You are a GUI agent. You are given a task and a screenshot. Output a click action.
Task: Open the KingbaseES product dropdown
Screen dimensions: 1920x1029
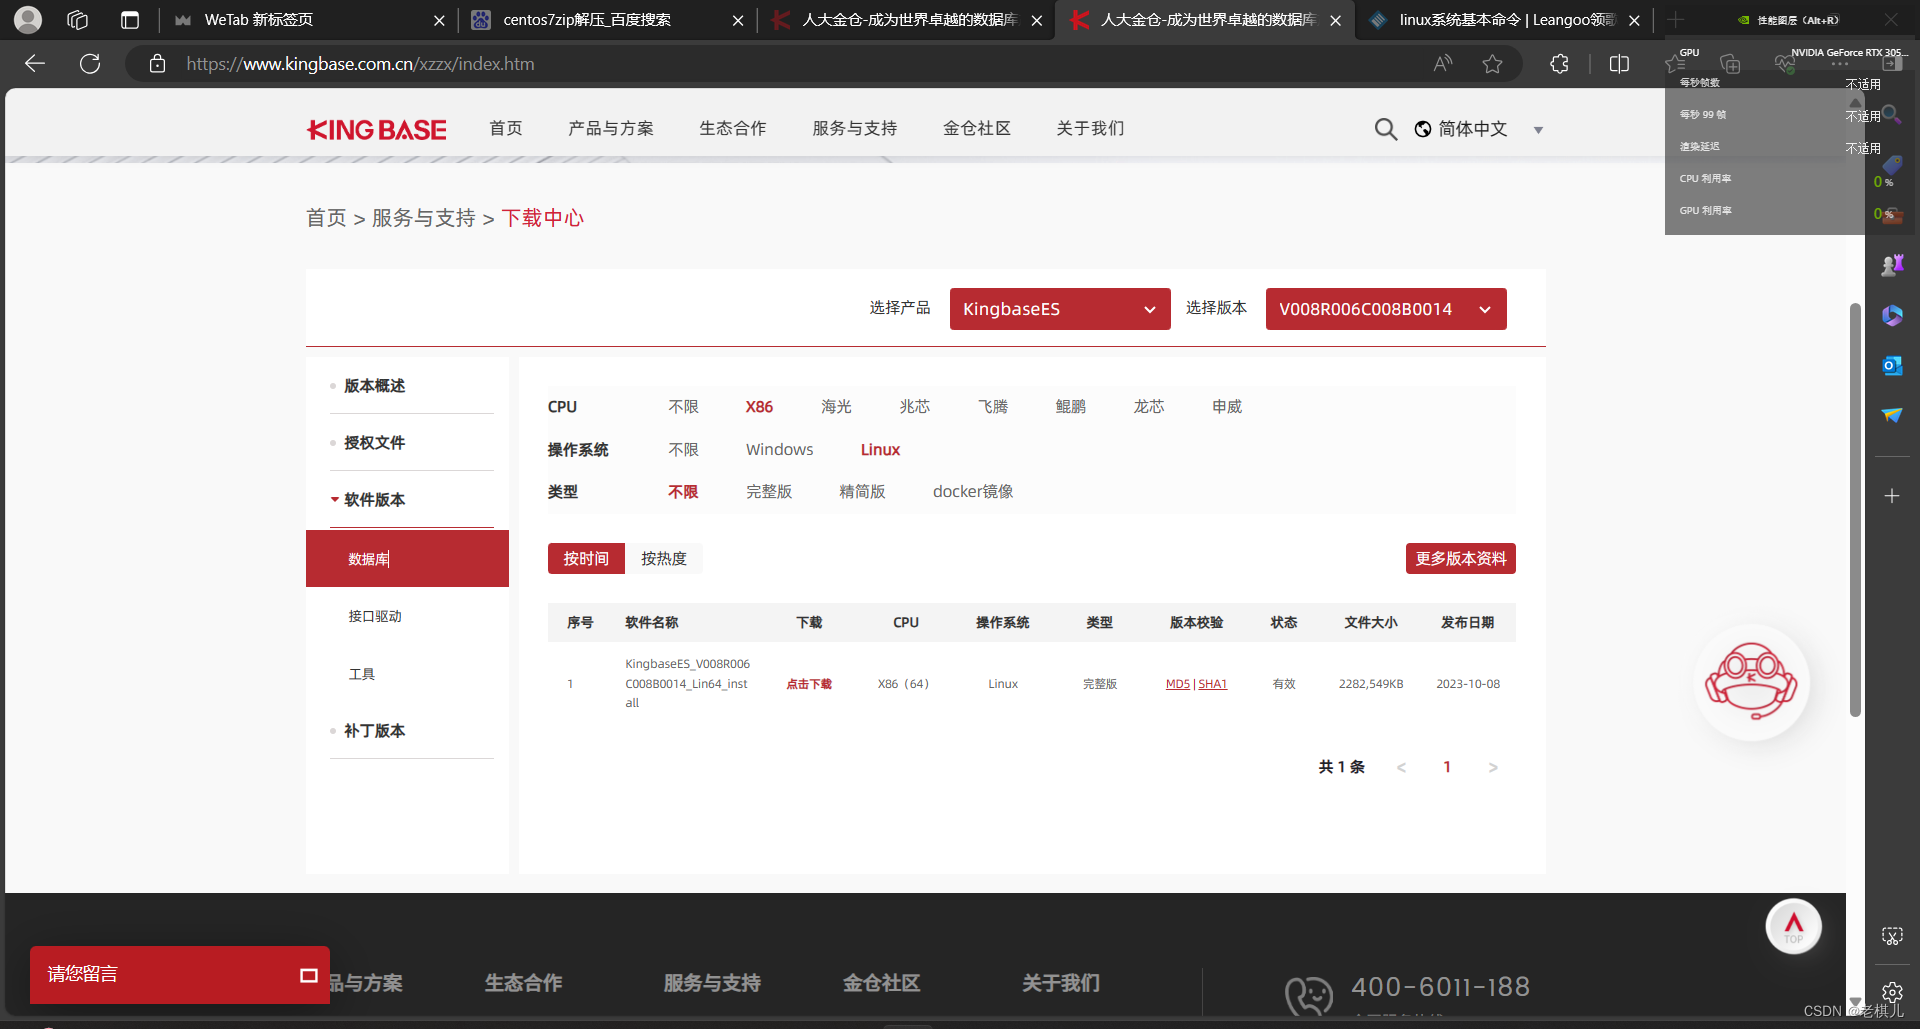pos(1059,309)
